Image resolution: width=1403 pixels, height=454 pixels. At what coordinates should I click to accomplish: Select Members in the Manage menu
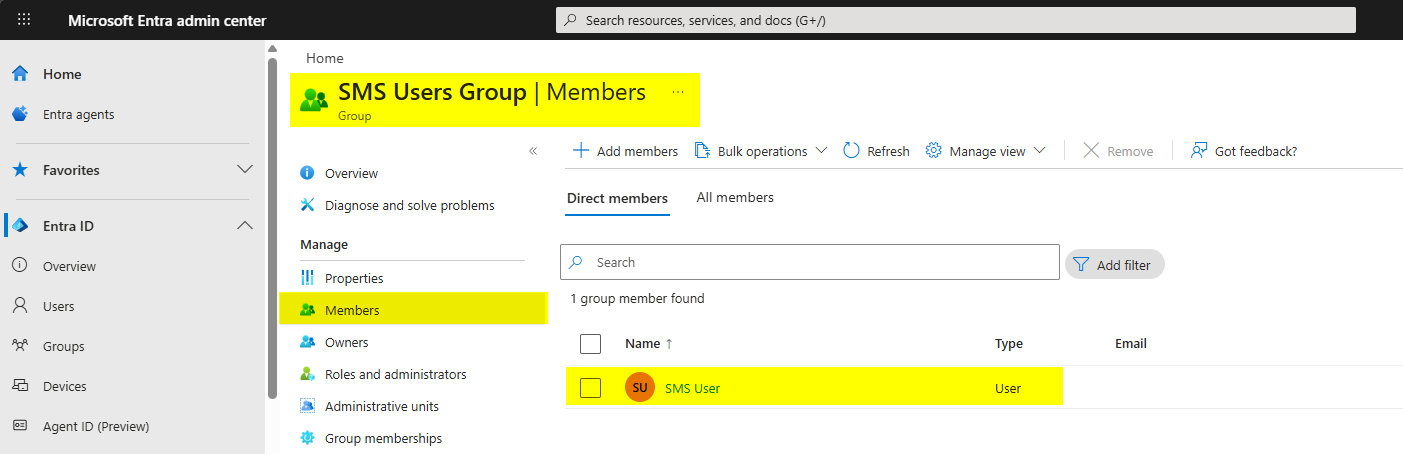coord(413,310)
